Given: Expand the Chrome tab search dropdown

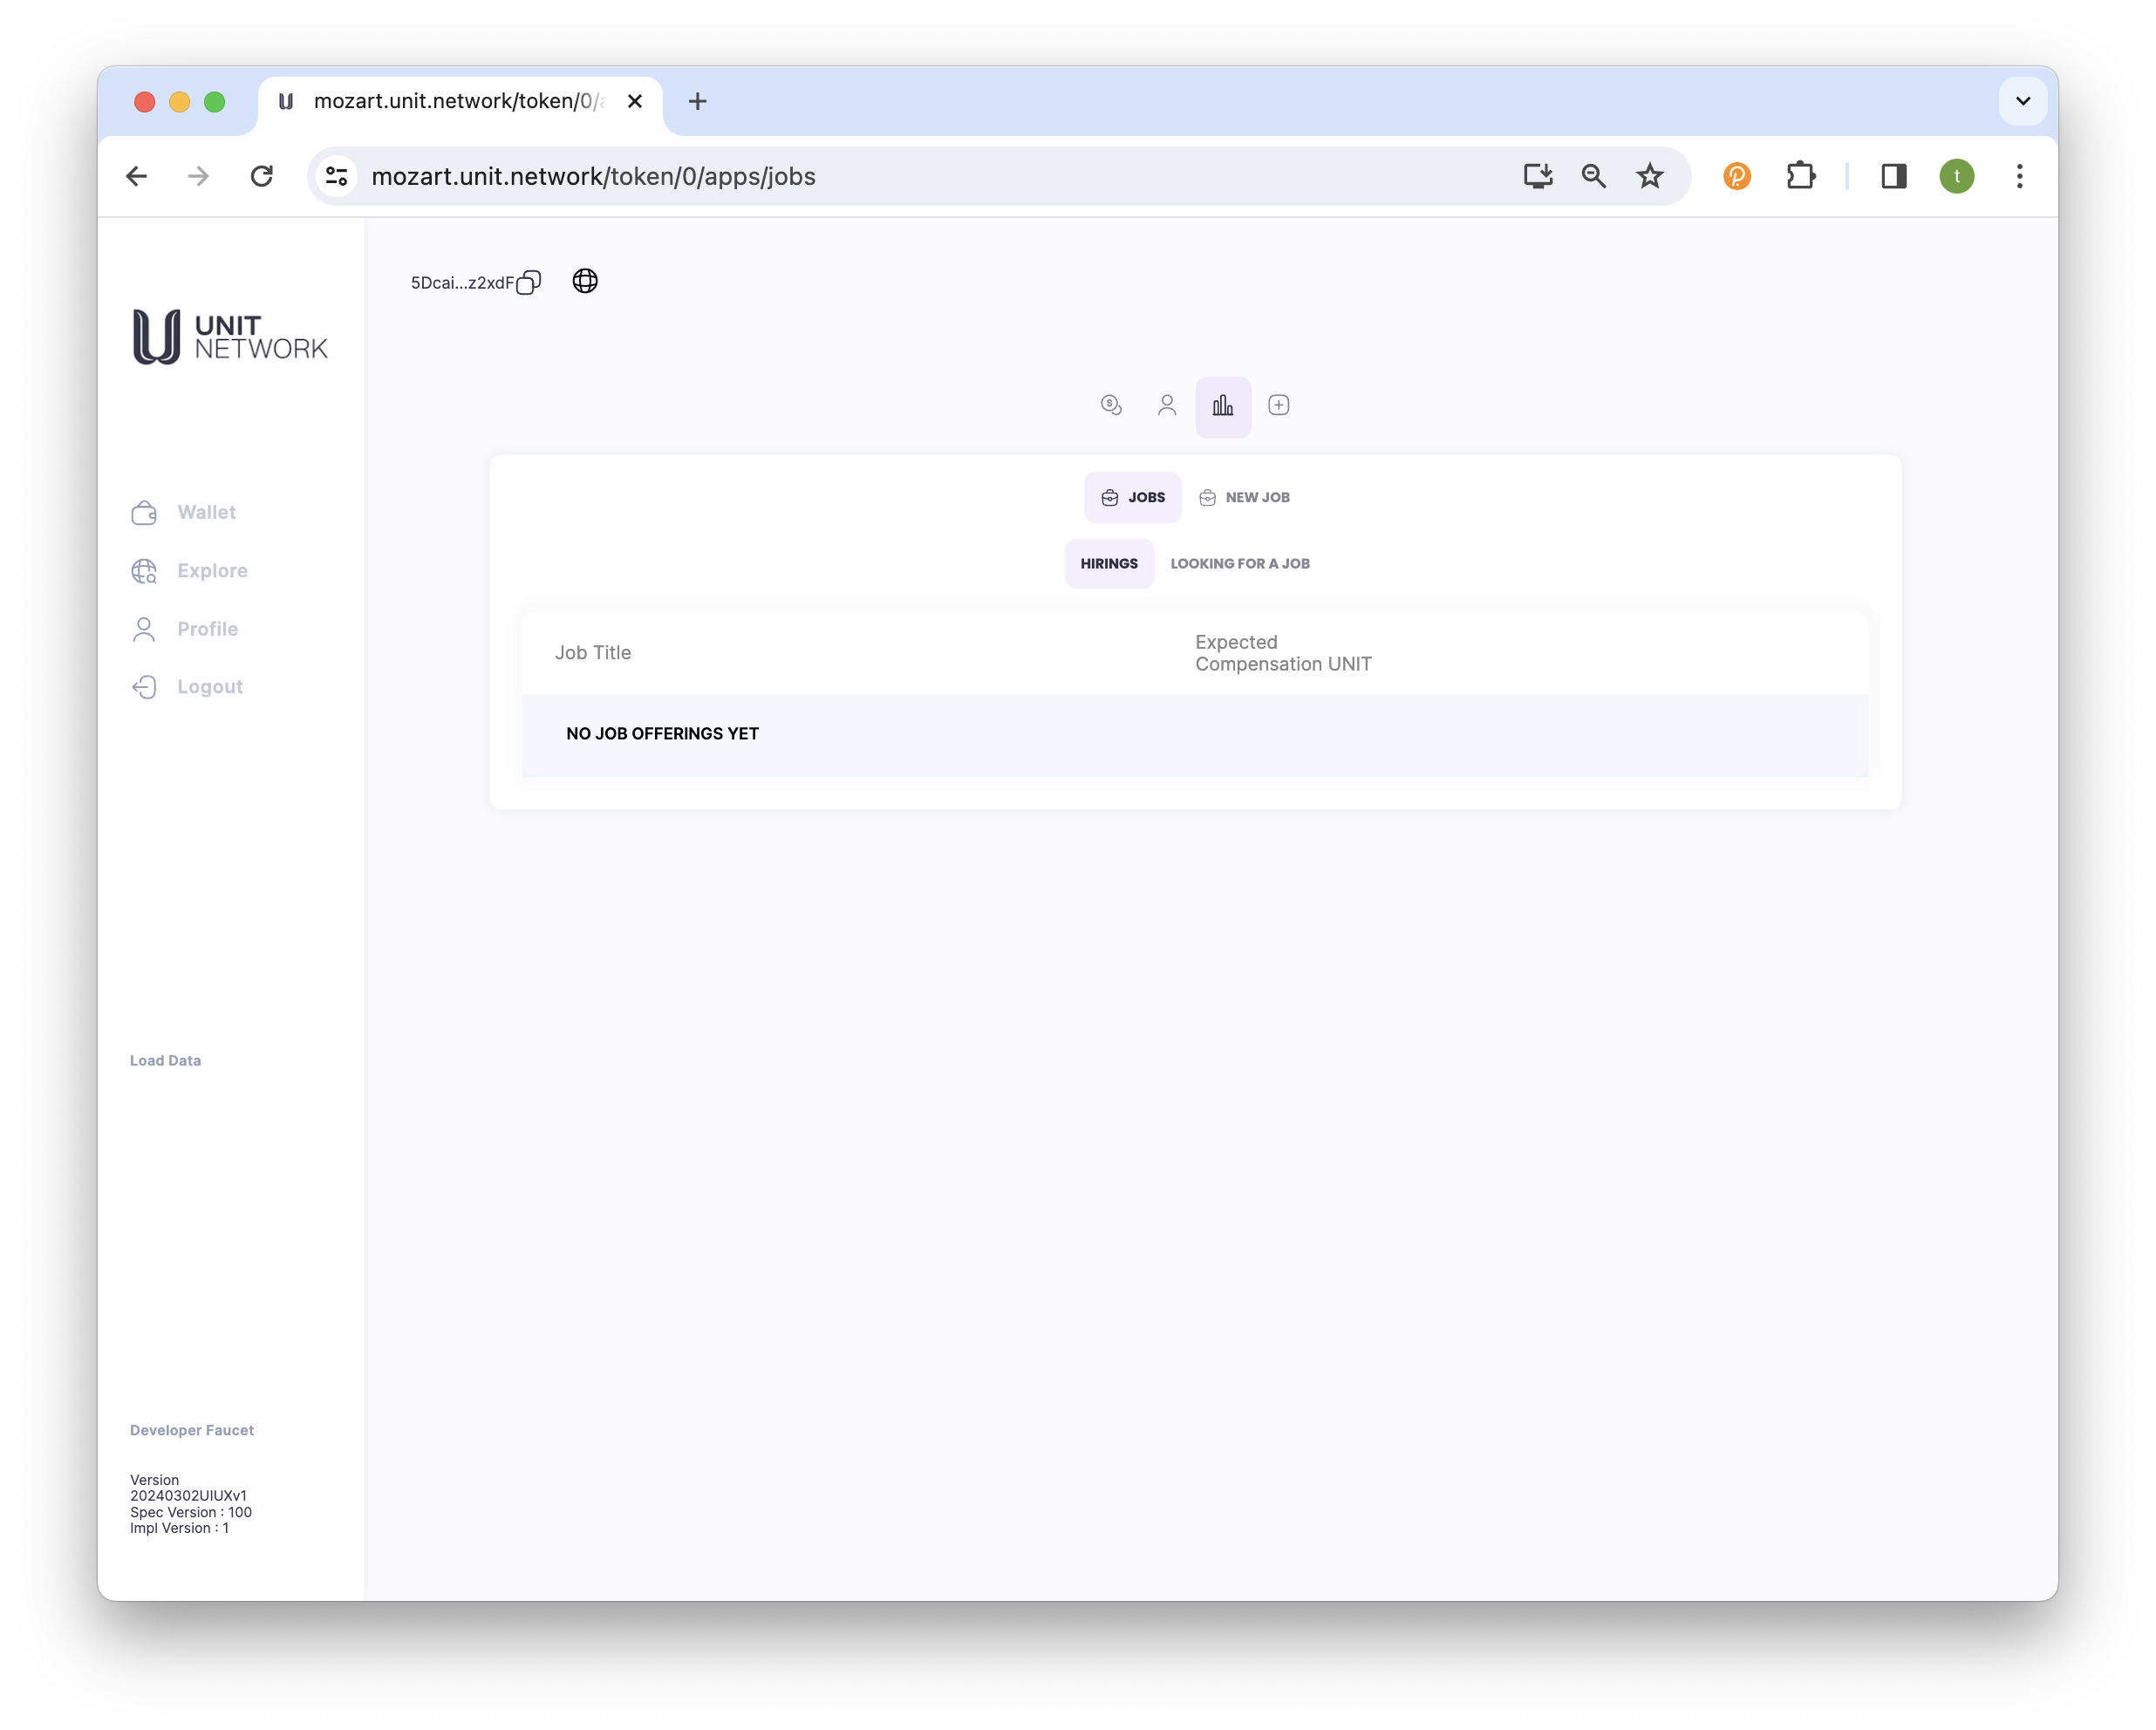Looking at the screenshot, I should click(2022, 101).
